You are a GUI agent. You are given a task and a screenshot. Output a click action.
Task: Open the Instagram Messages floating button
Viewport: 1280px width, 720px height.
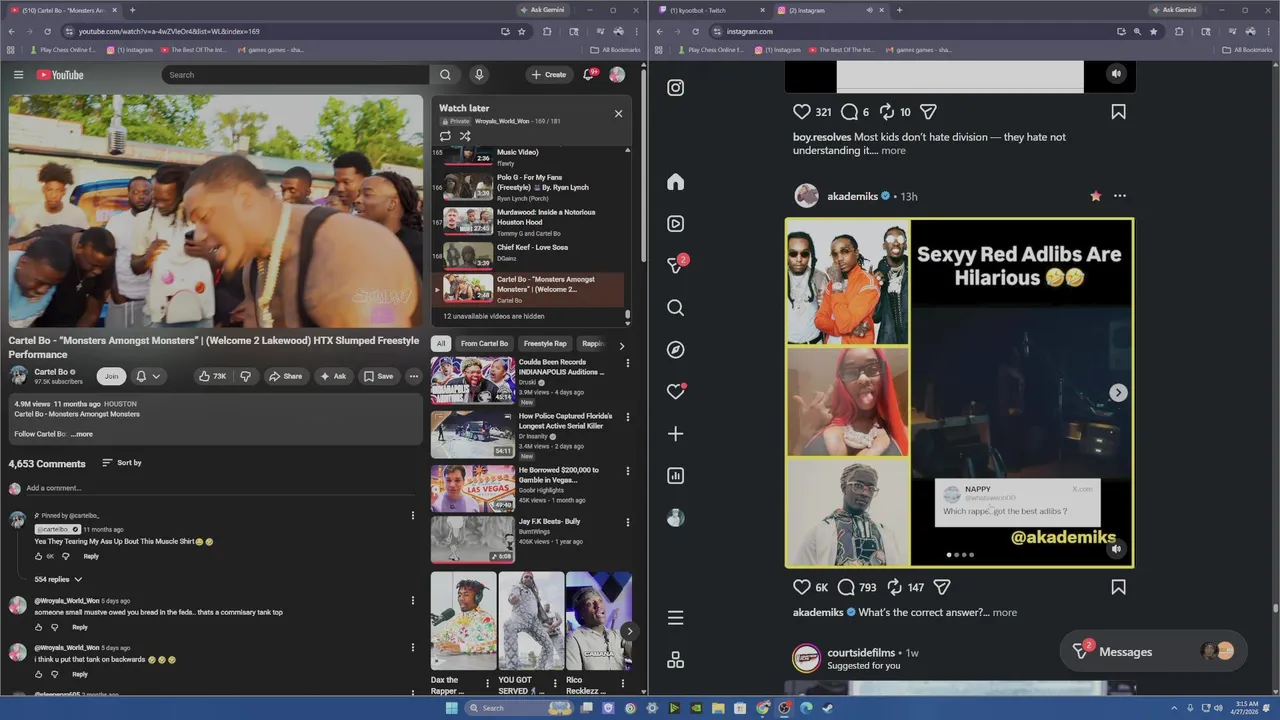pos(1153,652)
